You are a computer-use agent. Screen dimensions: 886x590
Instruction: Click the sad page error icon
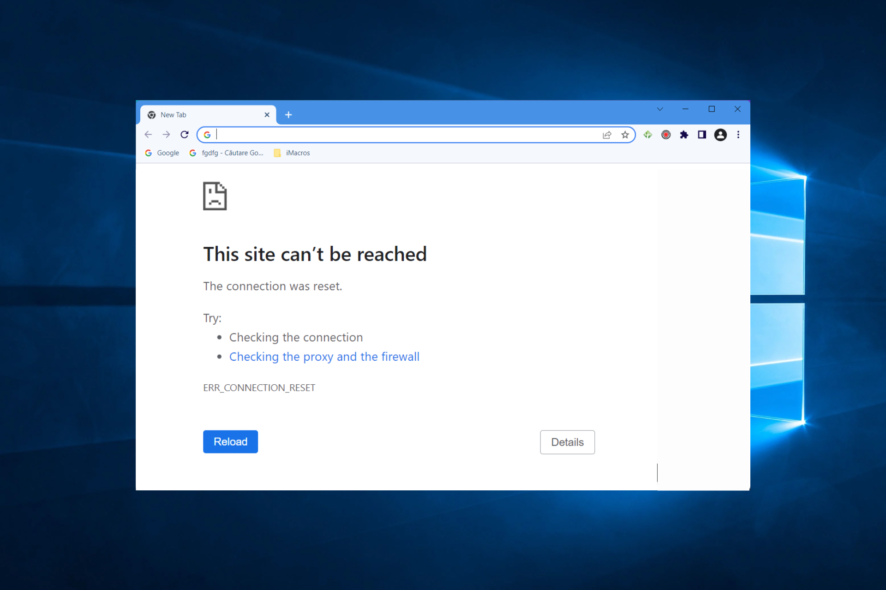click(x=215, y=196)
